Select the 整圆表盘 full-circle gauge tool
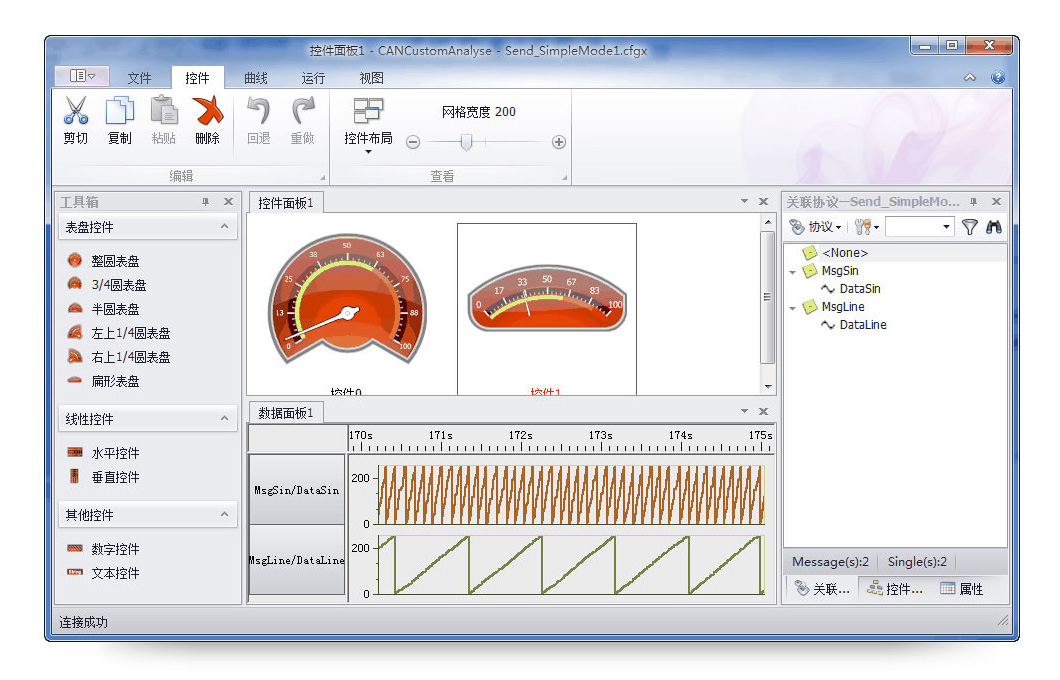The image size is (1060, 680). click(114, 261)
